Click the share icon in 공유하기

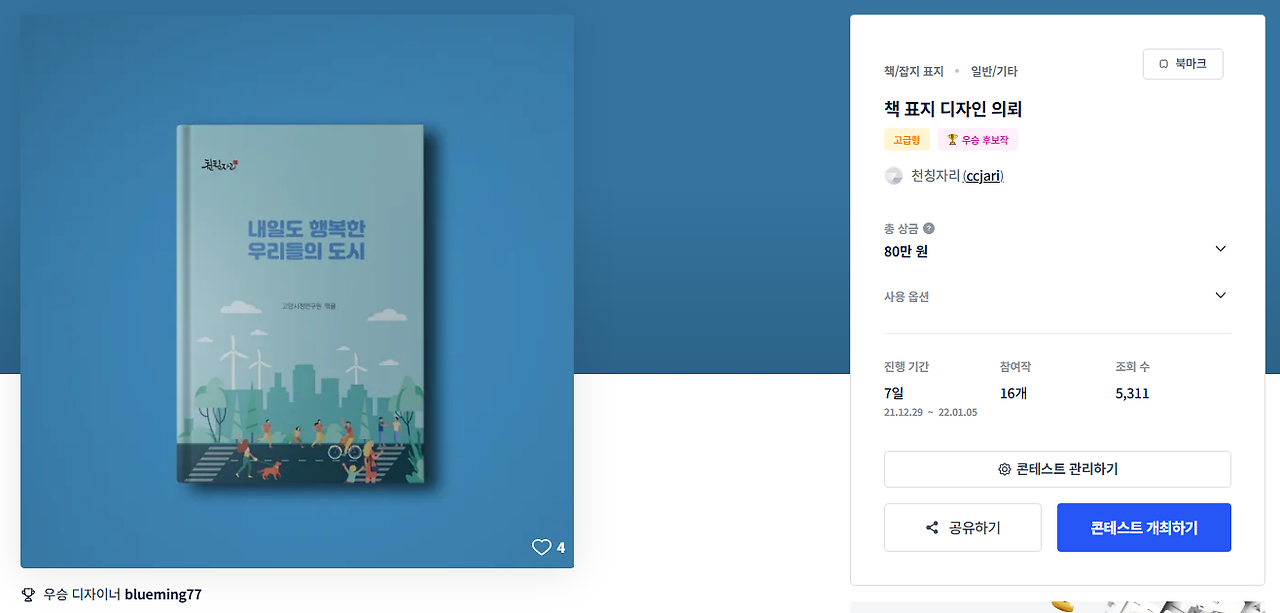[x=932, y=528]
